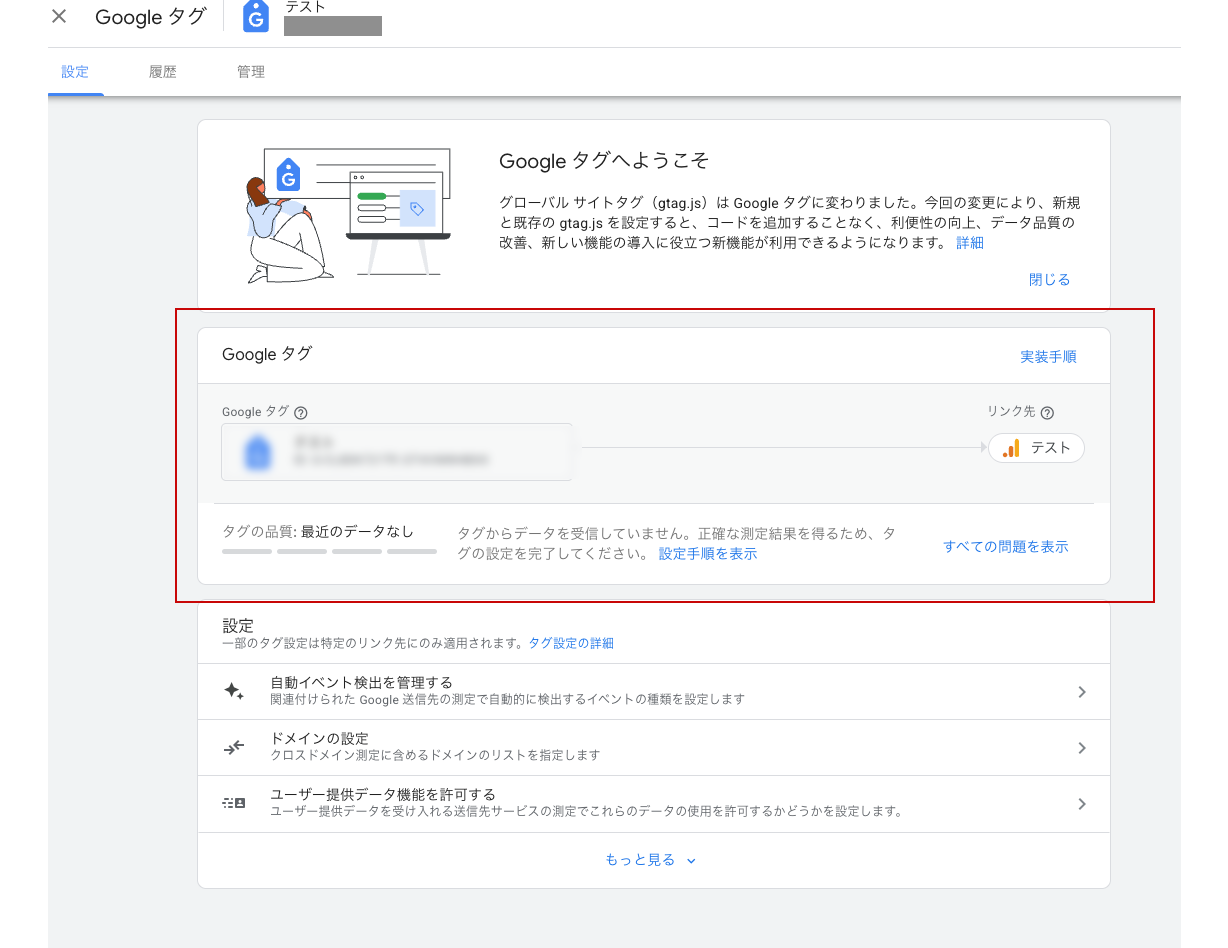Image resolution: width=1228 pixels, height=948 pixels.
Task: Open the 履歴 tab
Action: (163, 72)
